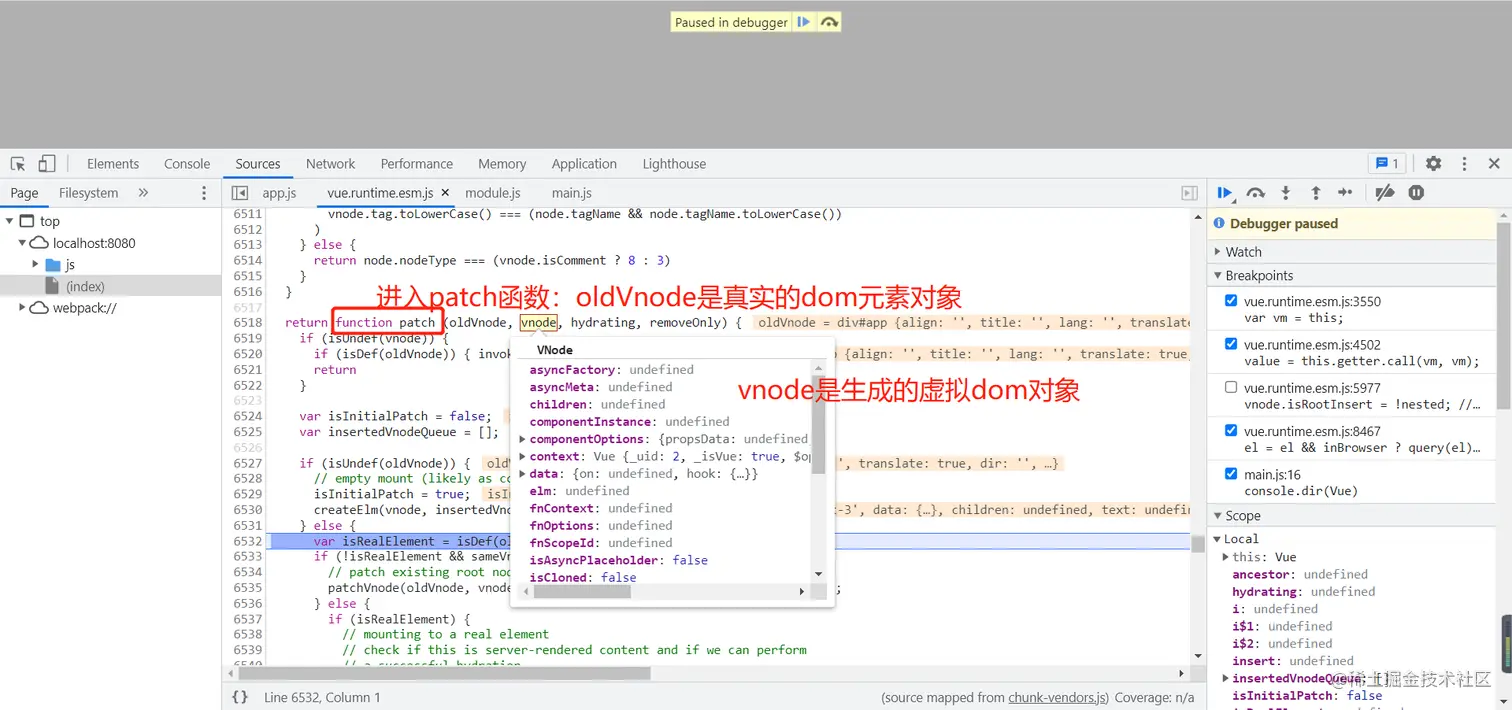Open the console messages badge showing 1
Image resolution: width=1512 pixels, height=710 pixels.
(1387, 164)
